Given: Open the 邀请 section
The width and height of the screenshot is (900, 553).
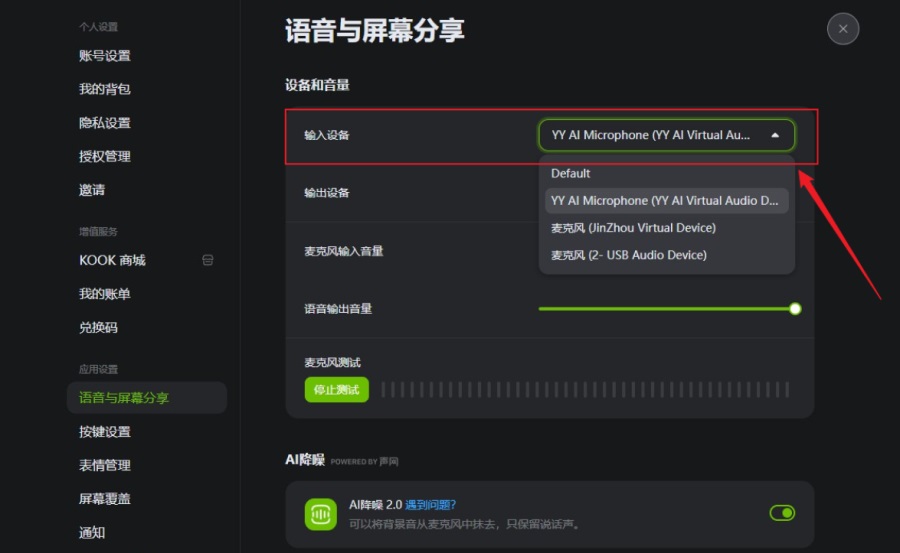Looking at the screenshot, I should click(92, 190).
